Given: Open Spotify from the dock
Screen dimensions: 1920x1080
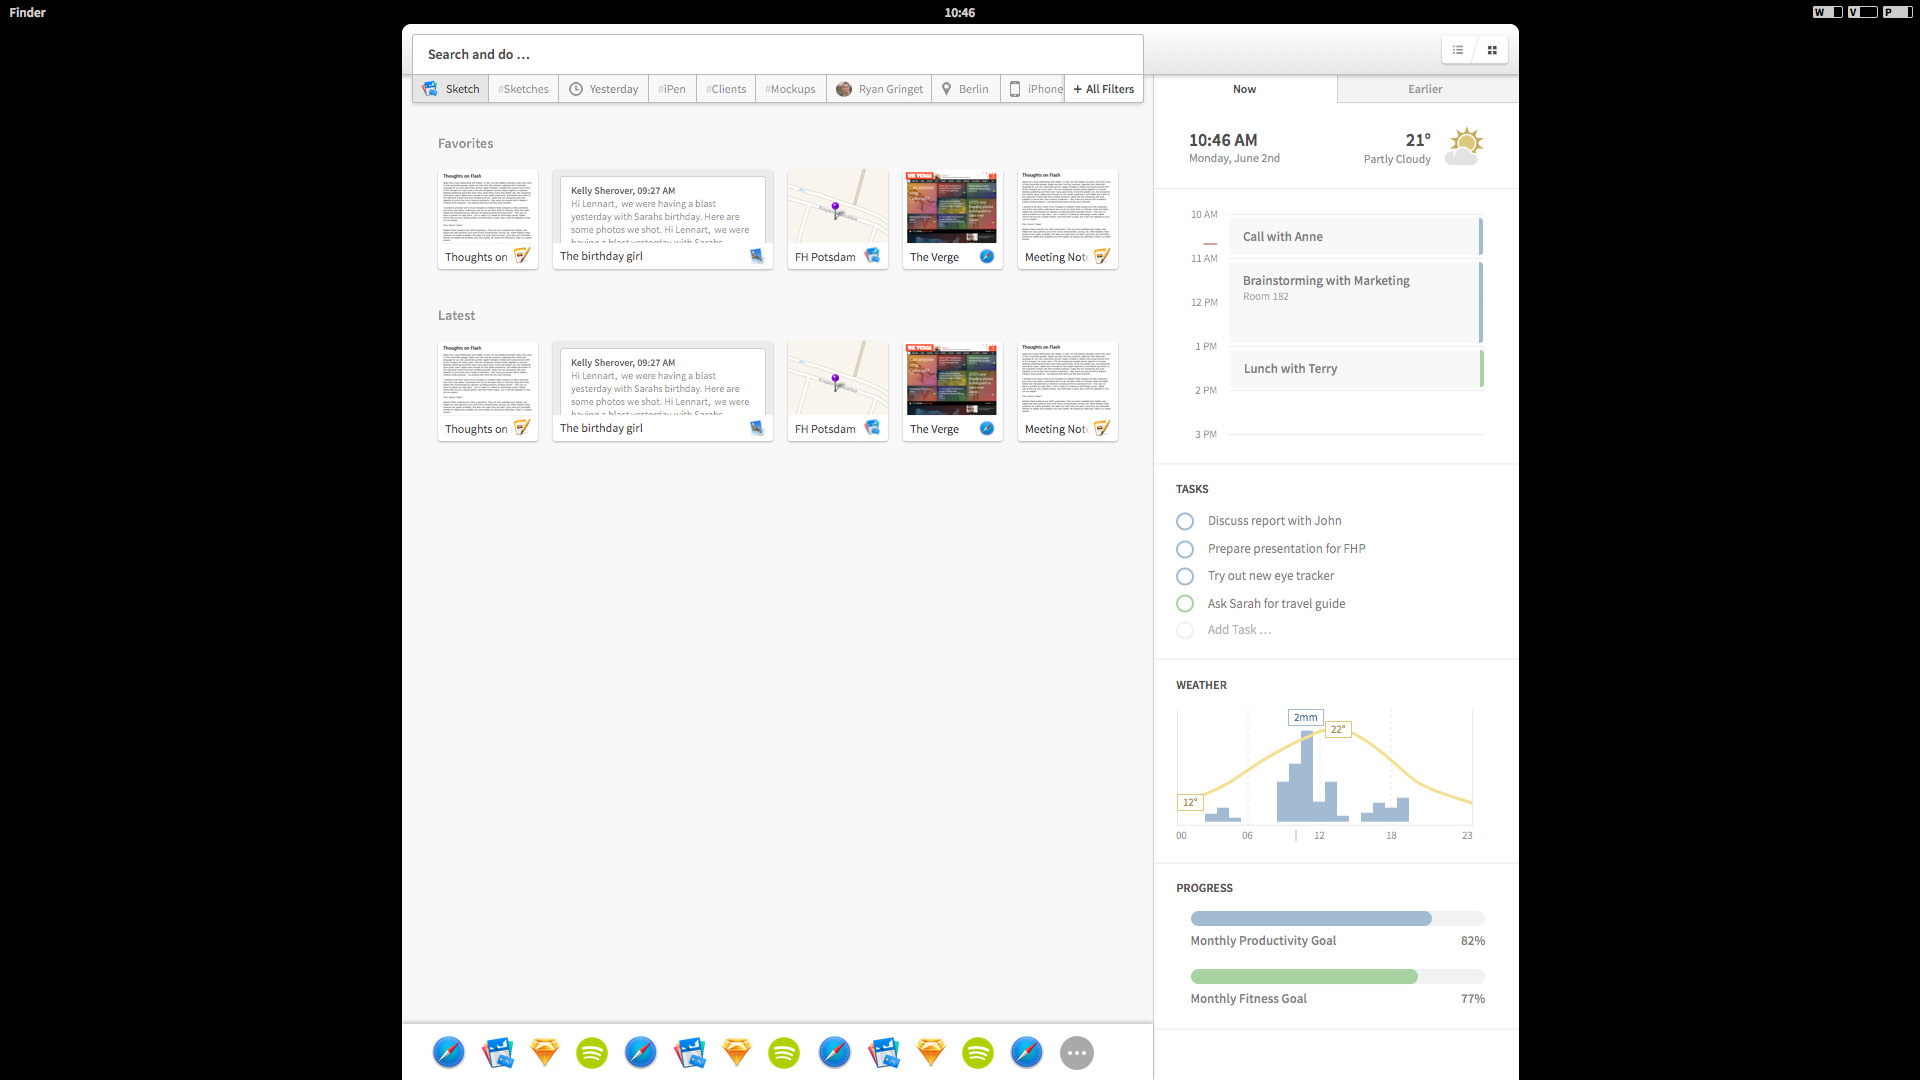Looking at the screenshot, I should 591,1052.
